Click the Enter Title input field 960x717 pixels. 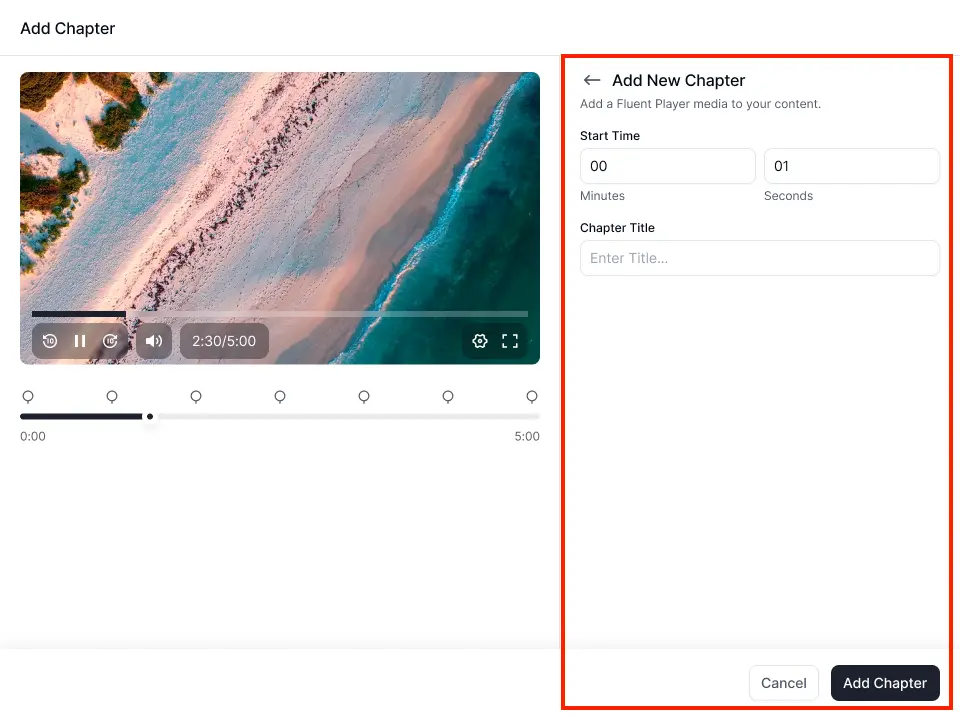click(759, 258)
